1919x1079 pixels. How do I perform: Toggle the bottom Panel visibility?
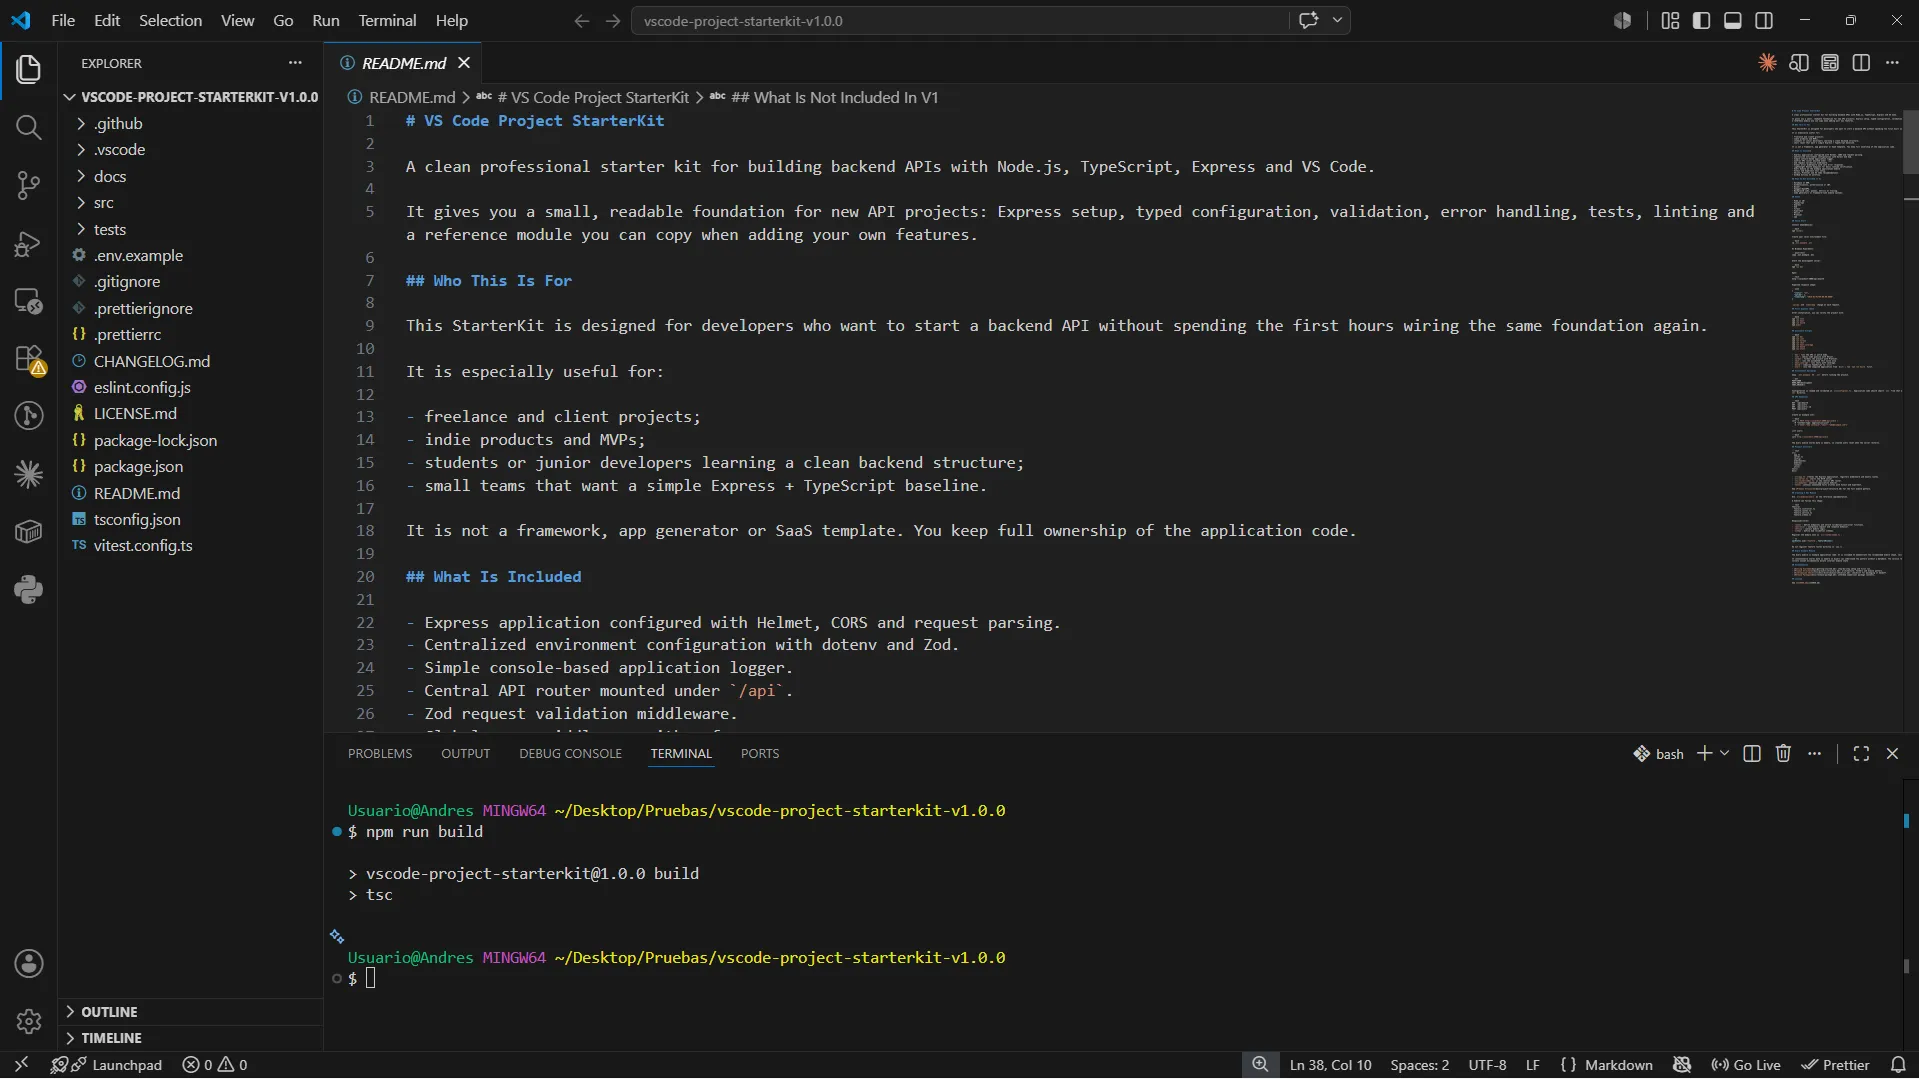coord(1733,20)
